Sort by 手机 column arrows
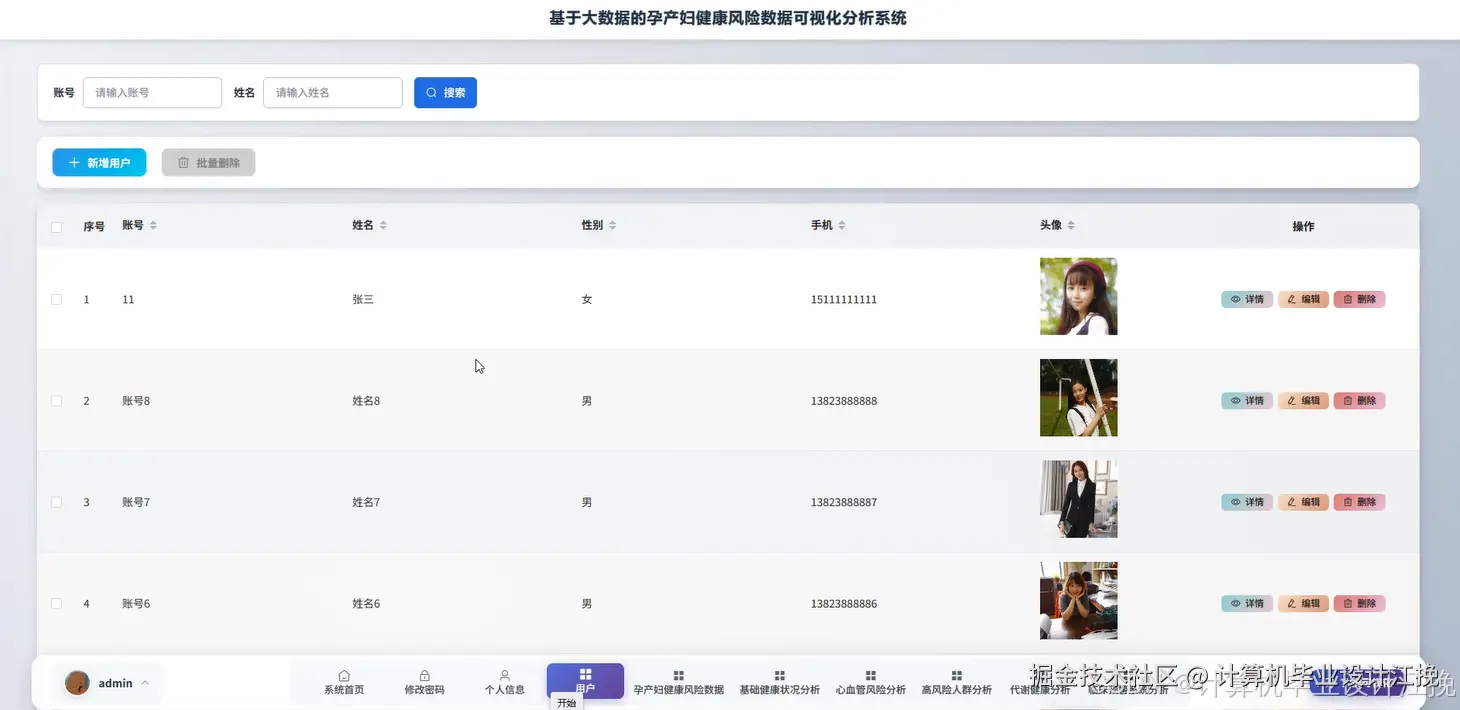Screen dimensions: 1460x710 click(842, 226)
